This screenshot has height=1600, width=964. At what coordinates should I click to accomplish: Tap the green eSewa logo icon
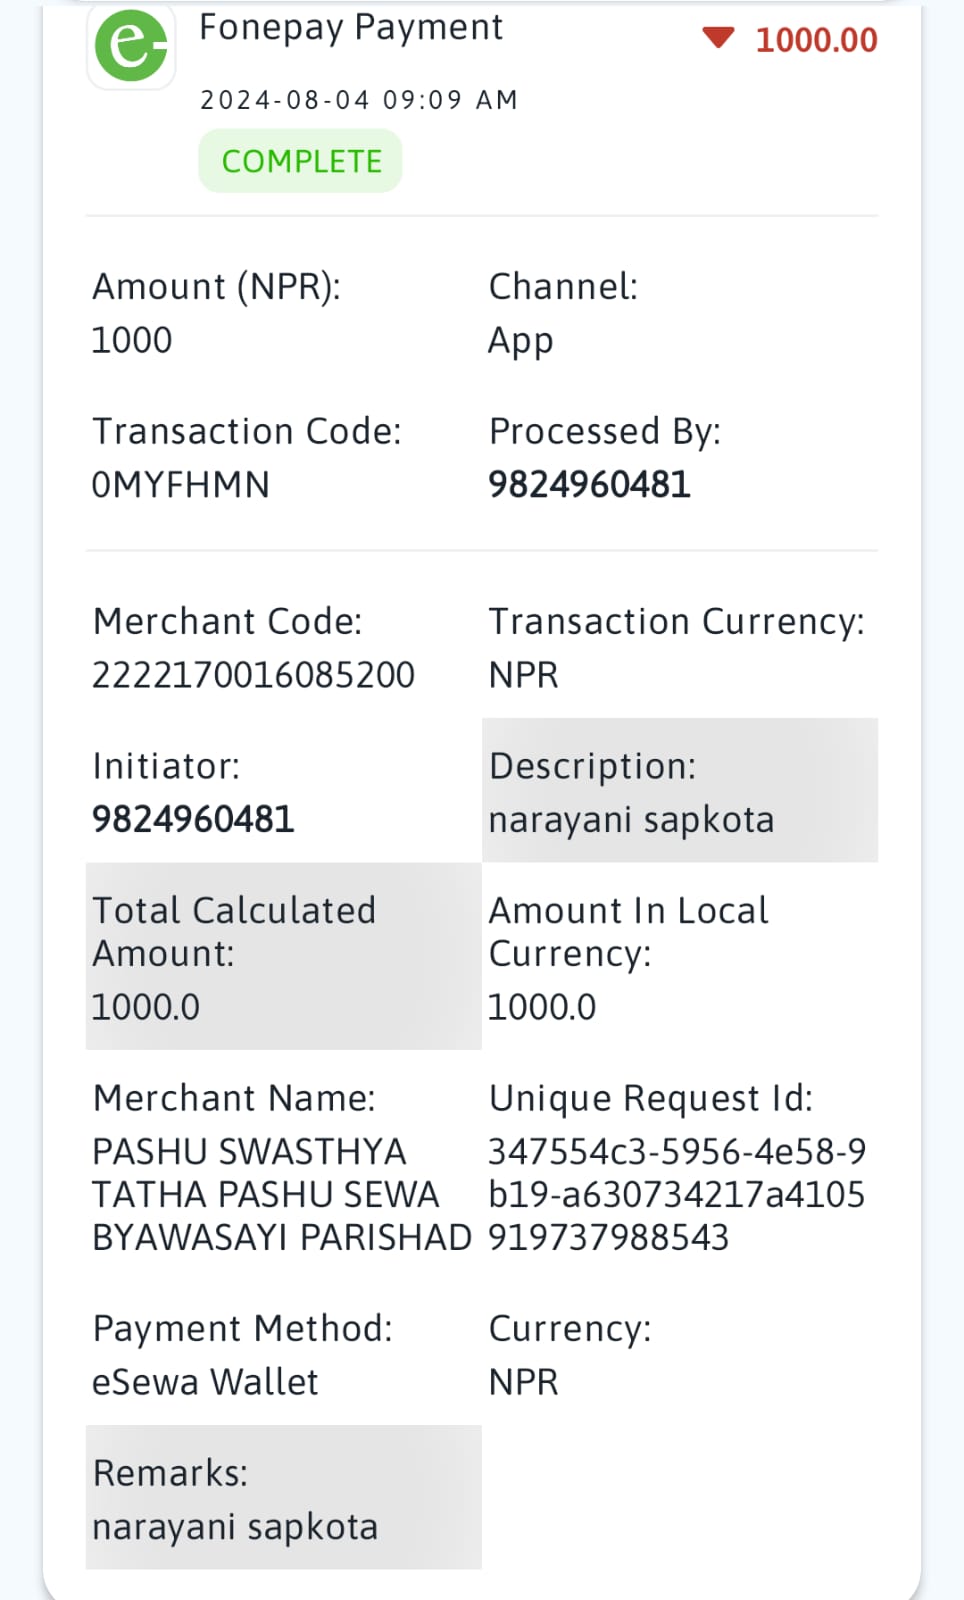coord(131,46)
